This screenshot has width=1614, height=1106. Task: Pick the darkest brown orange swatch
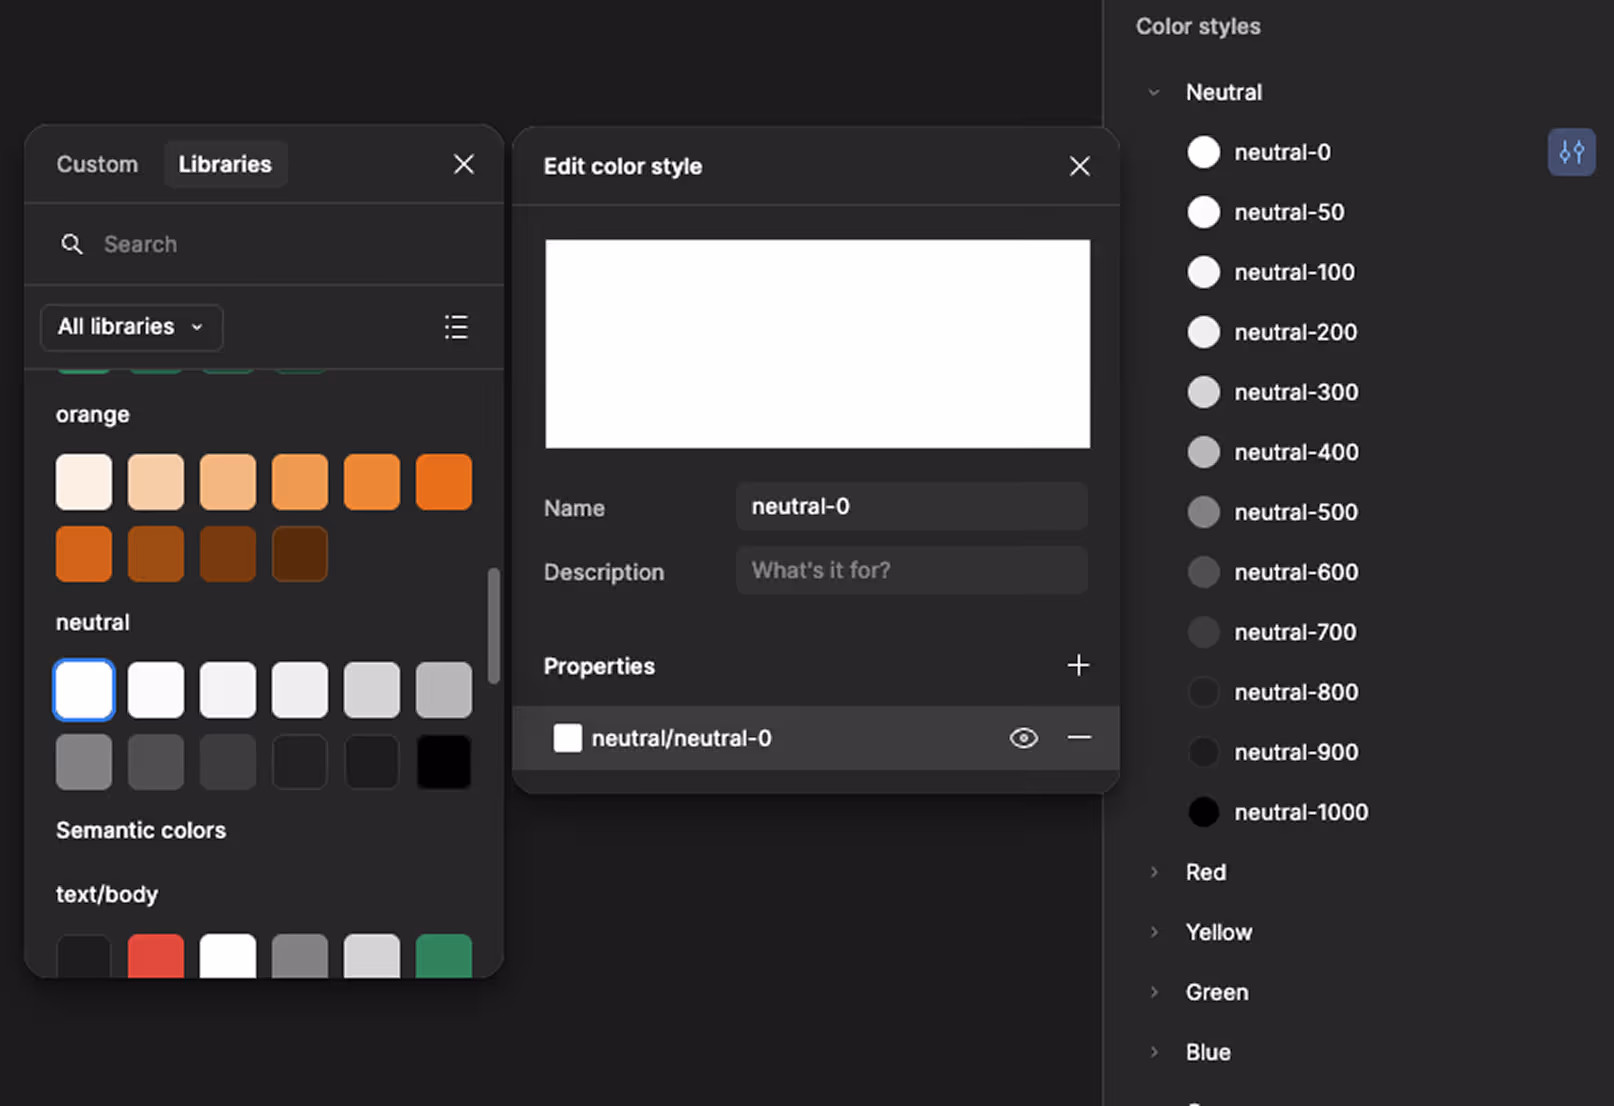coord(300,554)
